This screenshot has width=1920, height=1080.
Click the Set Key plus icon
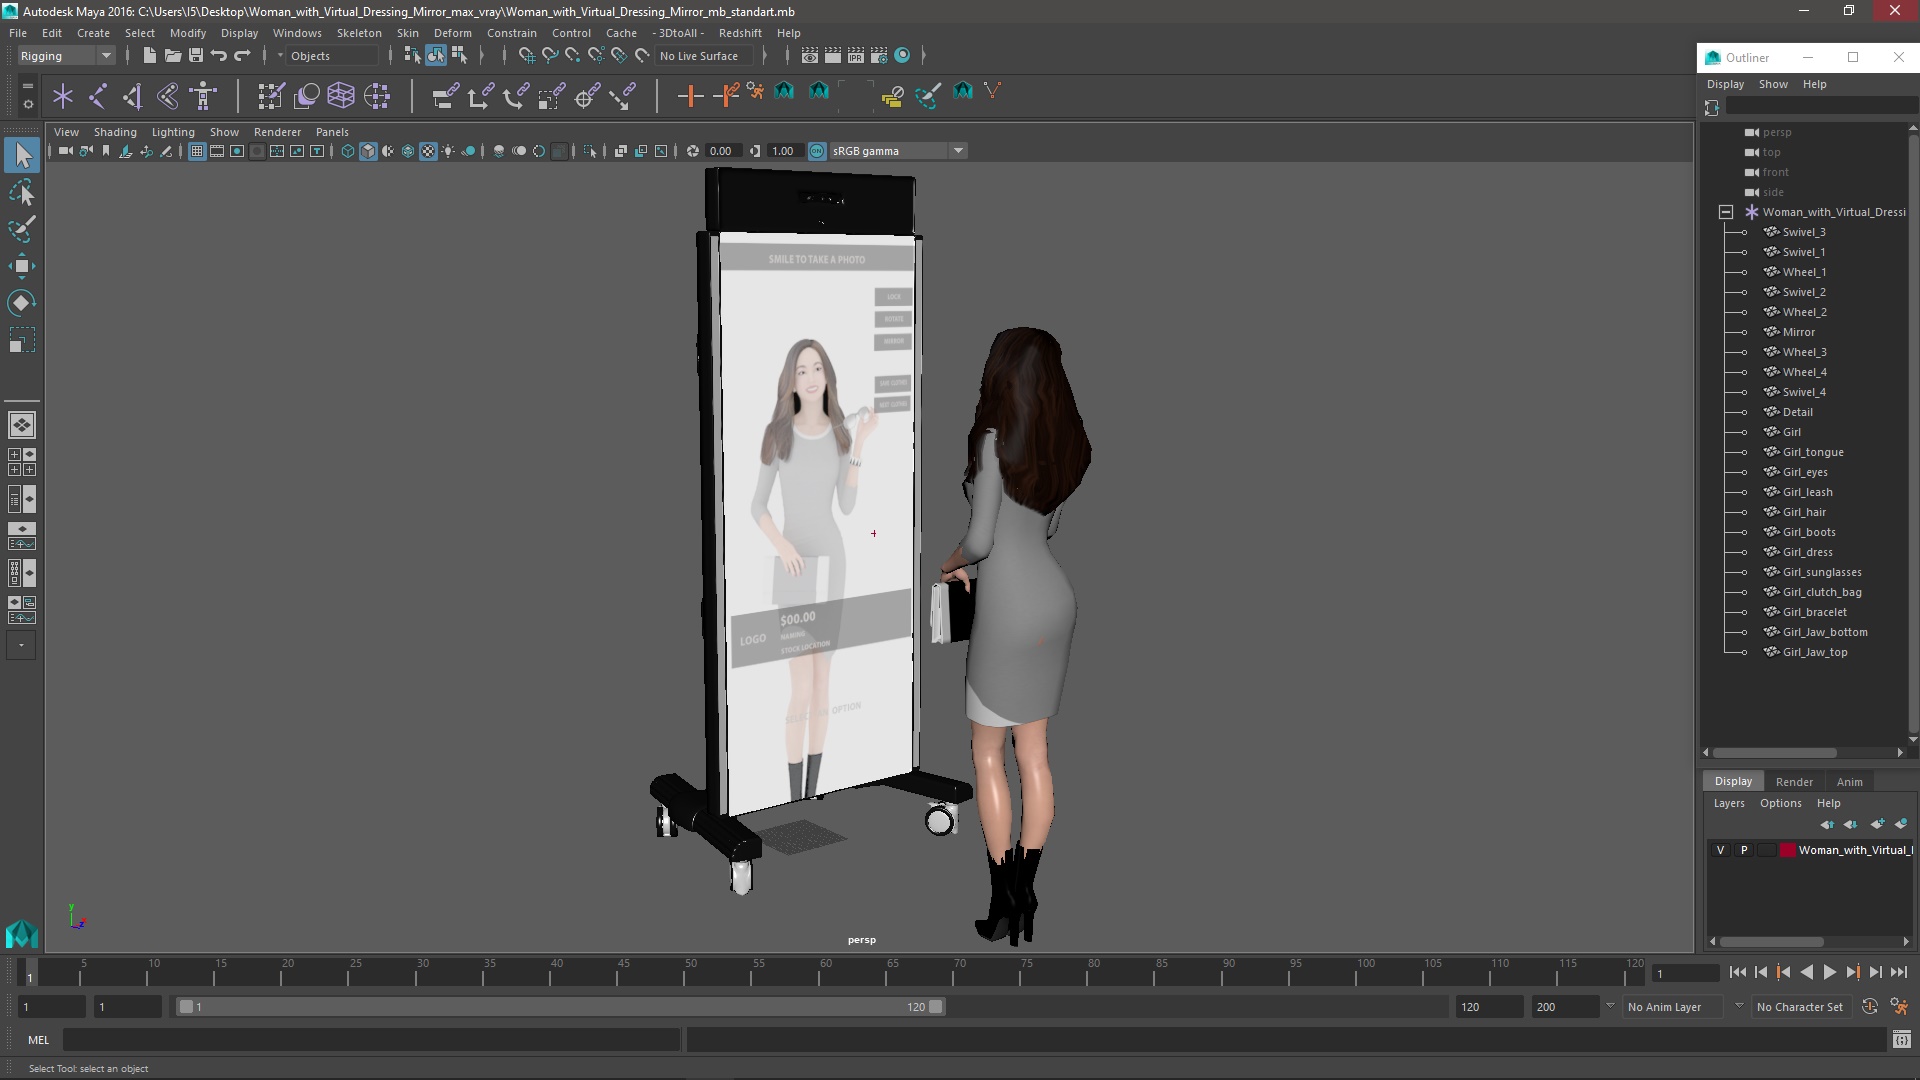tap(690, 96)
